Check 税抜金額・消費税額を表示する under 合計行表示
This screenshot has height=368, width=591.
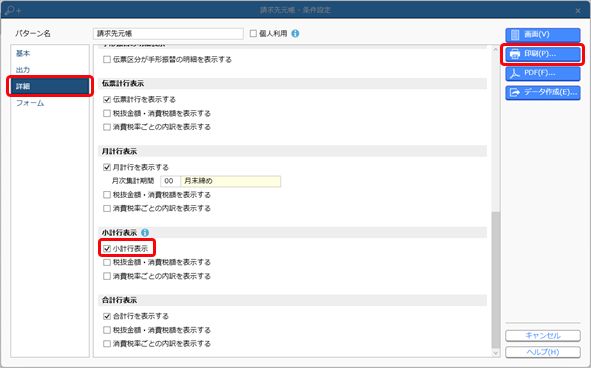107,330
